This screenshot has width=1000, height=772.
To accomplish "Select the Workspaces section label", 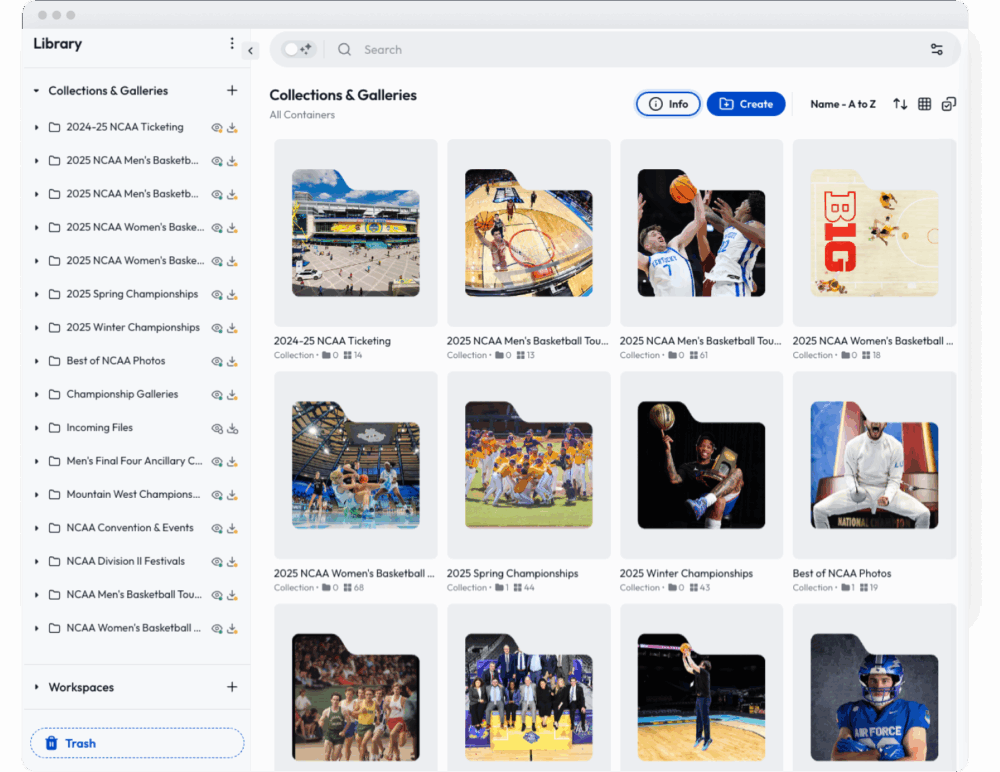I will [x=80, y=687].
